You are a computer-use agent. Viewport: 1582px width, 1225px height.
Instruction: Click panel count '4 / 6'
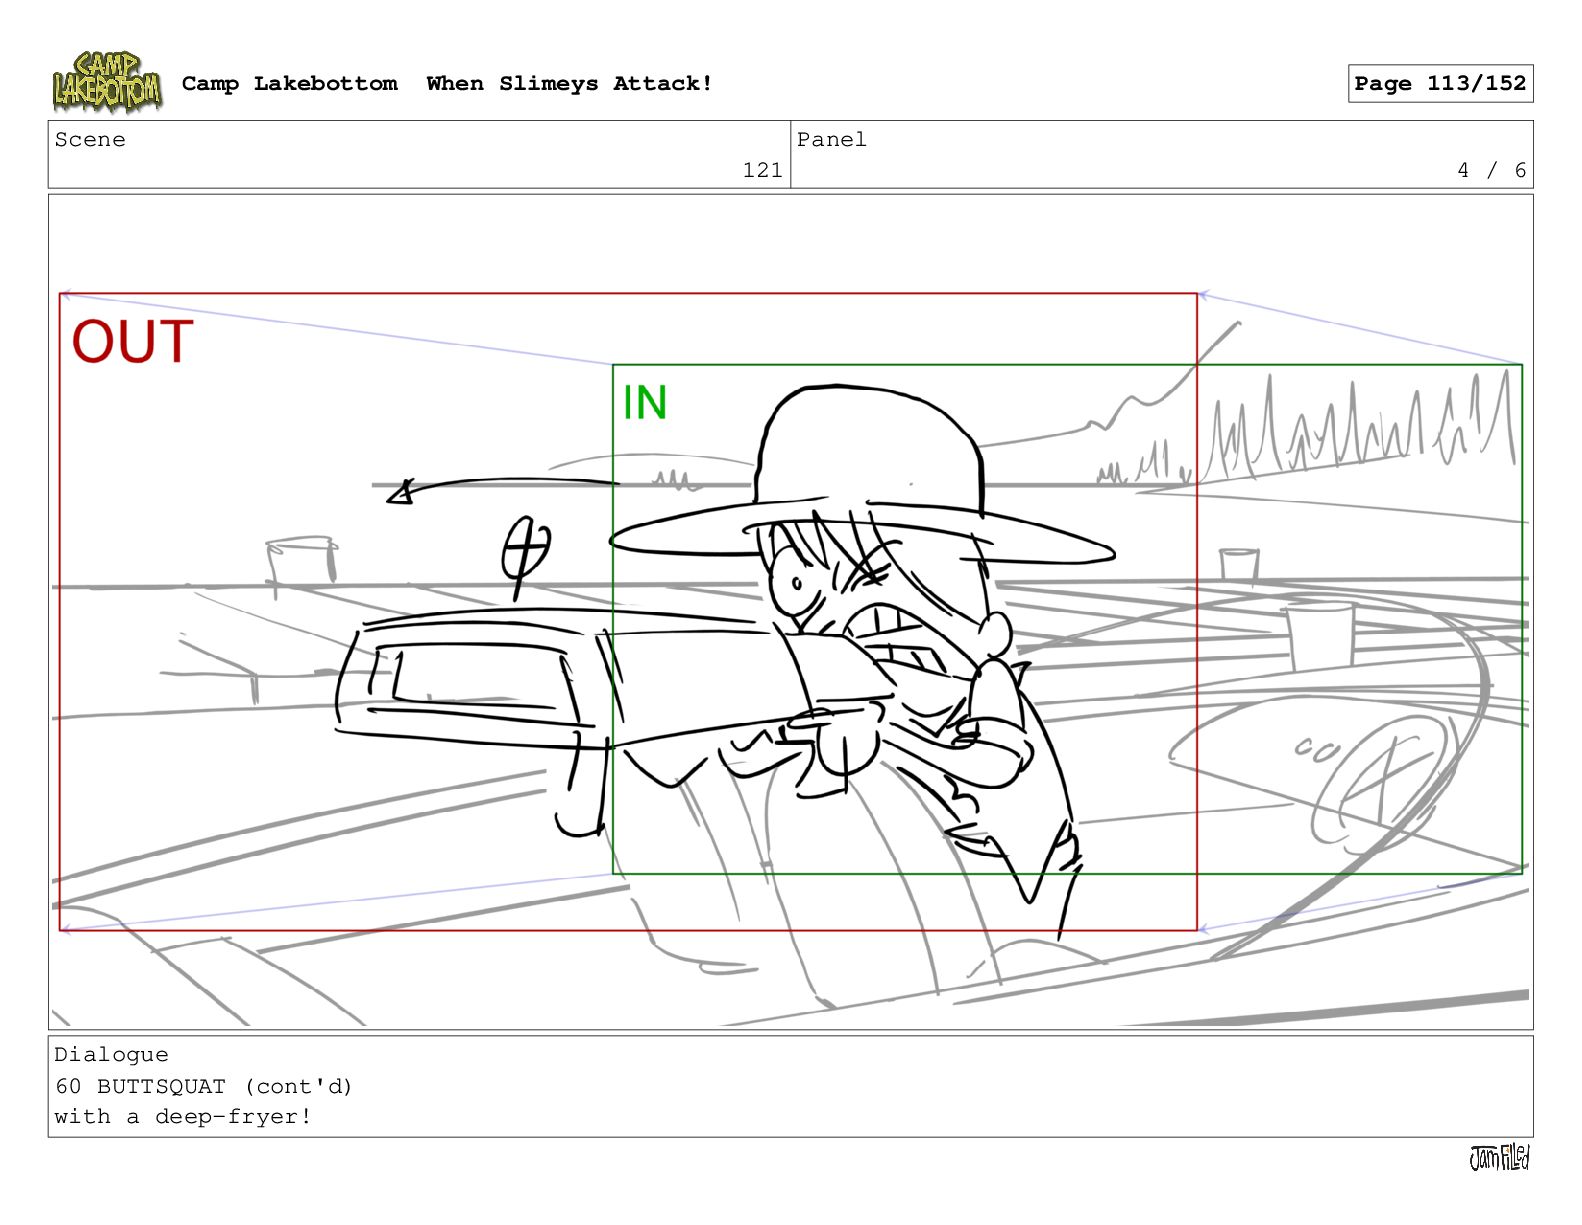tap(1491, 171)
